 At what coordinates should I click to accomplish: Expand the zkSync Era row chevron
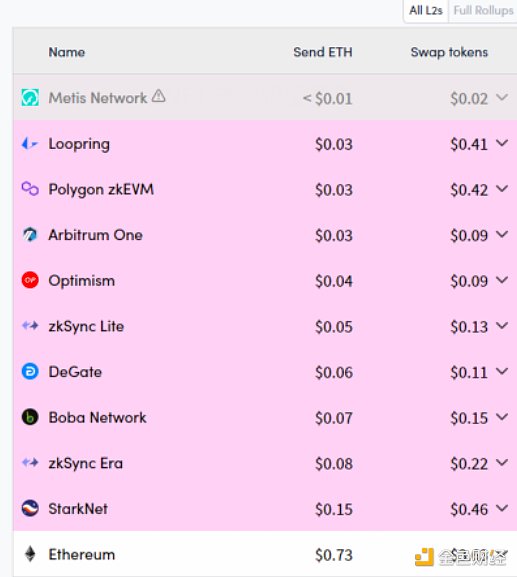(x=502, y=462)
